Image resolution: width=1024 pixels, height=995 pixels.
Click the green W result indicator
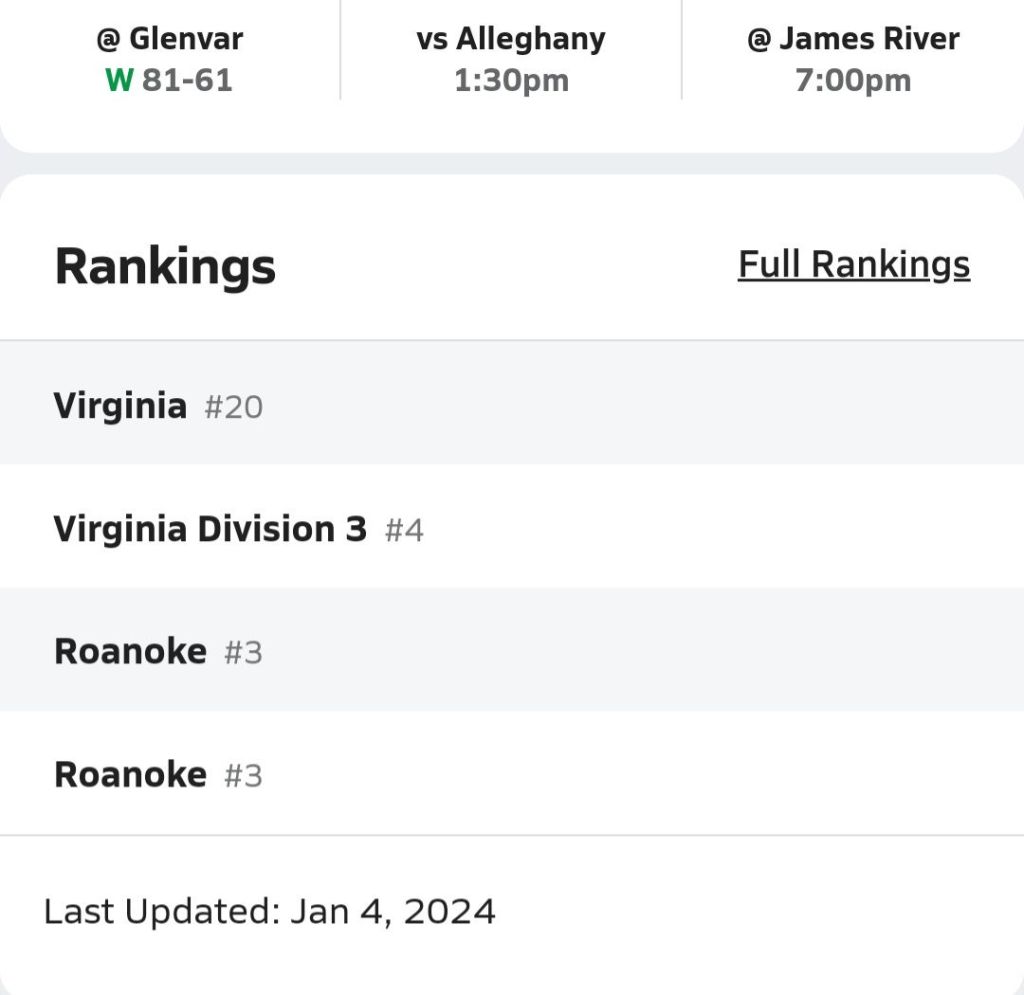(x=118, y=80)
